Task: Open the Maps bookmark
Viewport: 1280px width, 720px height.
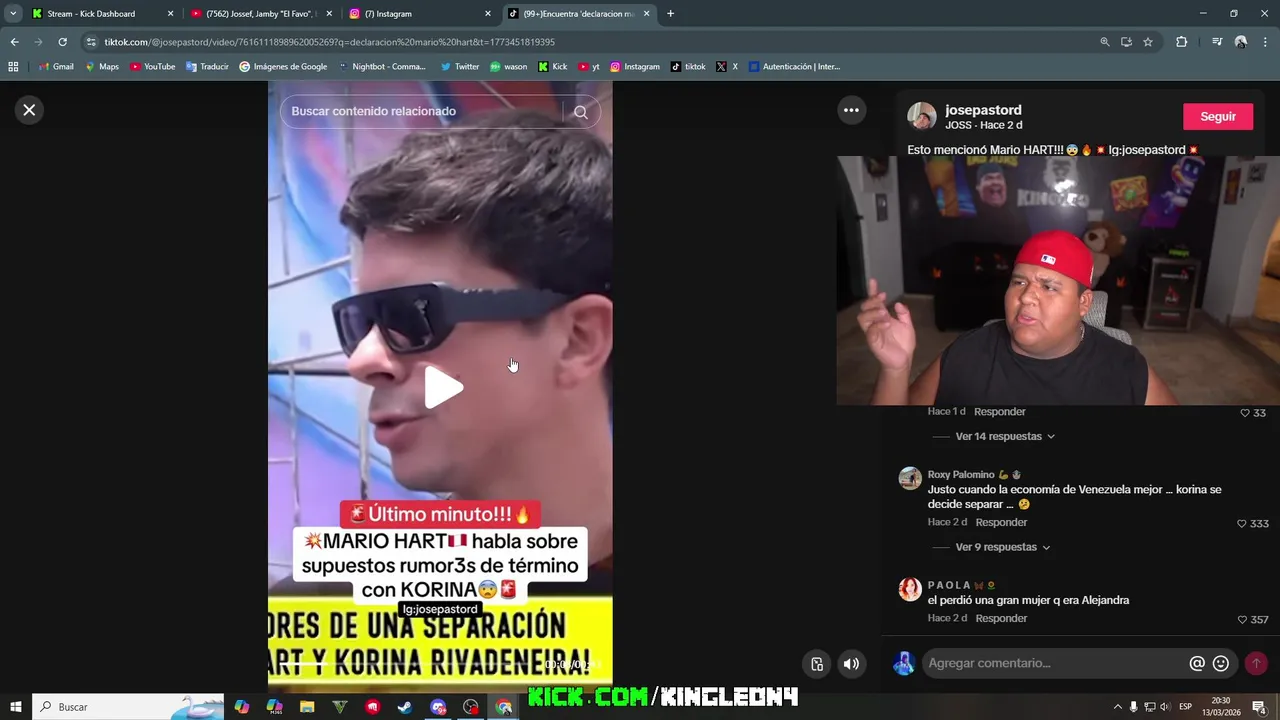Action: coord(102,67)
